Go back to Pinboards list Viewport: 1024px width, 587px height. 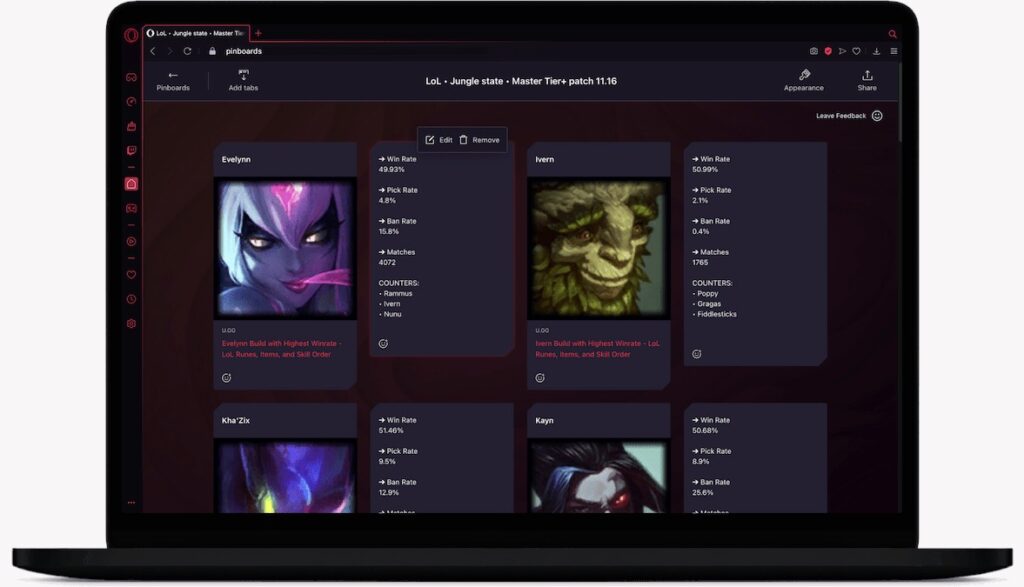tap(173, 81)
